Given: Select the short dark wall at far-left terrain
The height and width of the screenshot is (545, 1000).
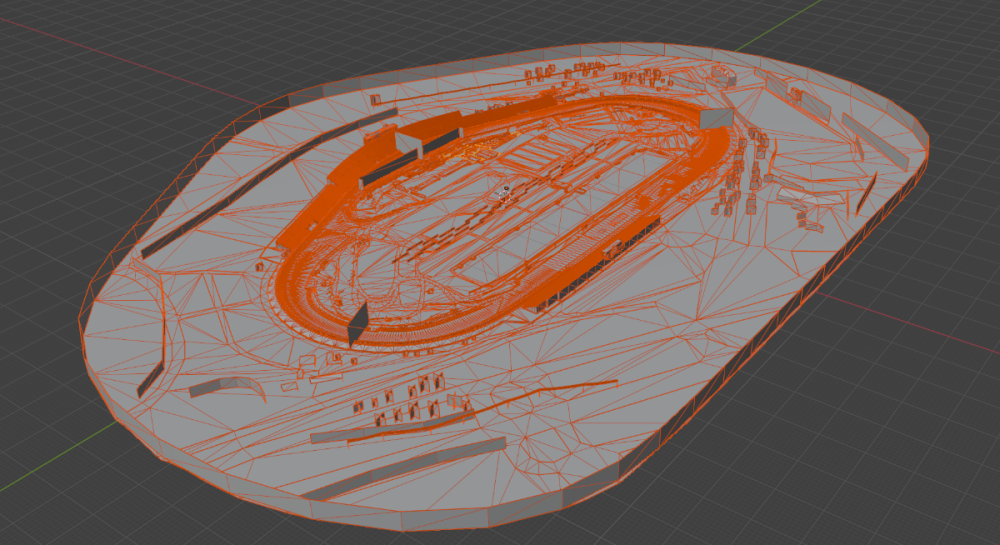Looking at the screenshot, I should coord(152,374).
